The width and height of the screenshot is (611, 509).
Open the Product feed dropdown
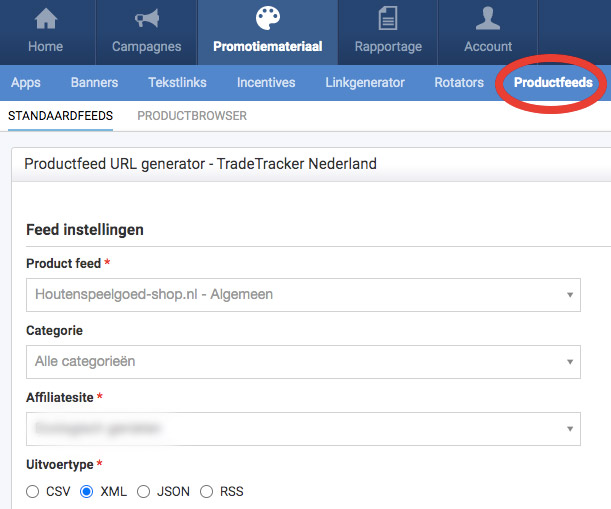point(303,295)
